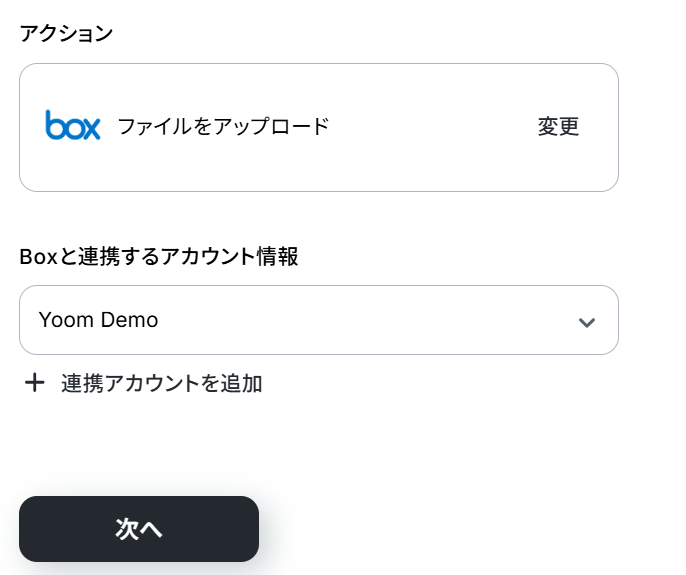The width and height of the screenshot is (686, 575).
Task: Click the 'b' letter of Box logo
Action: [54, 124]
